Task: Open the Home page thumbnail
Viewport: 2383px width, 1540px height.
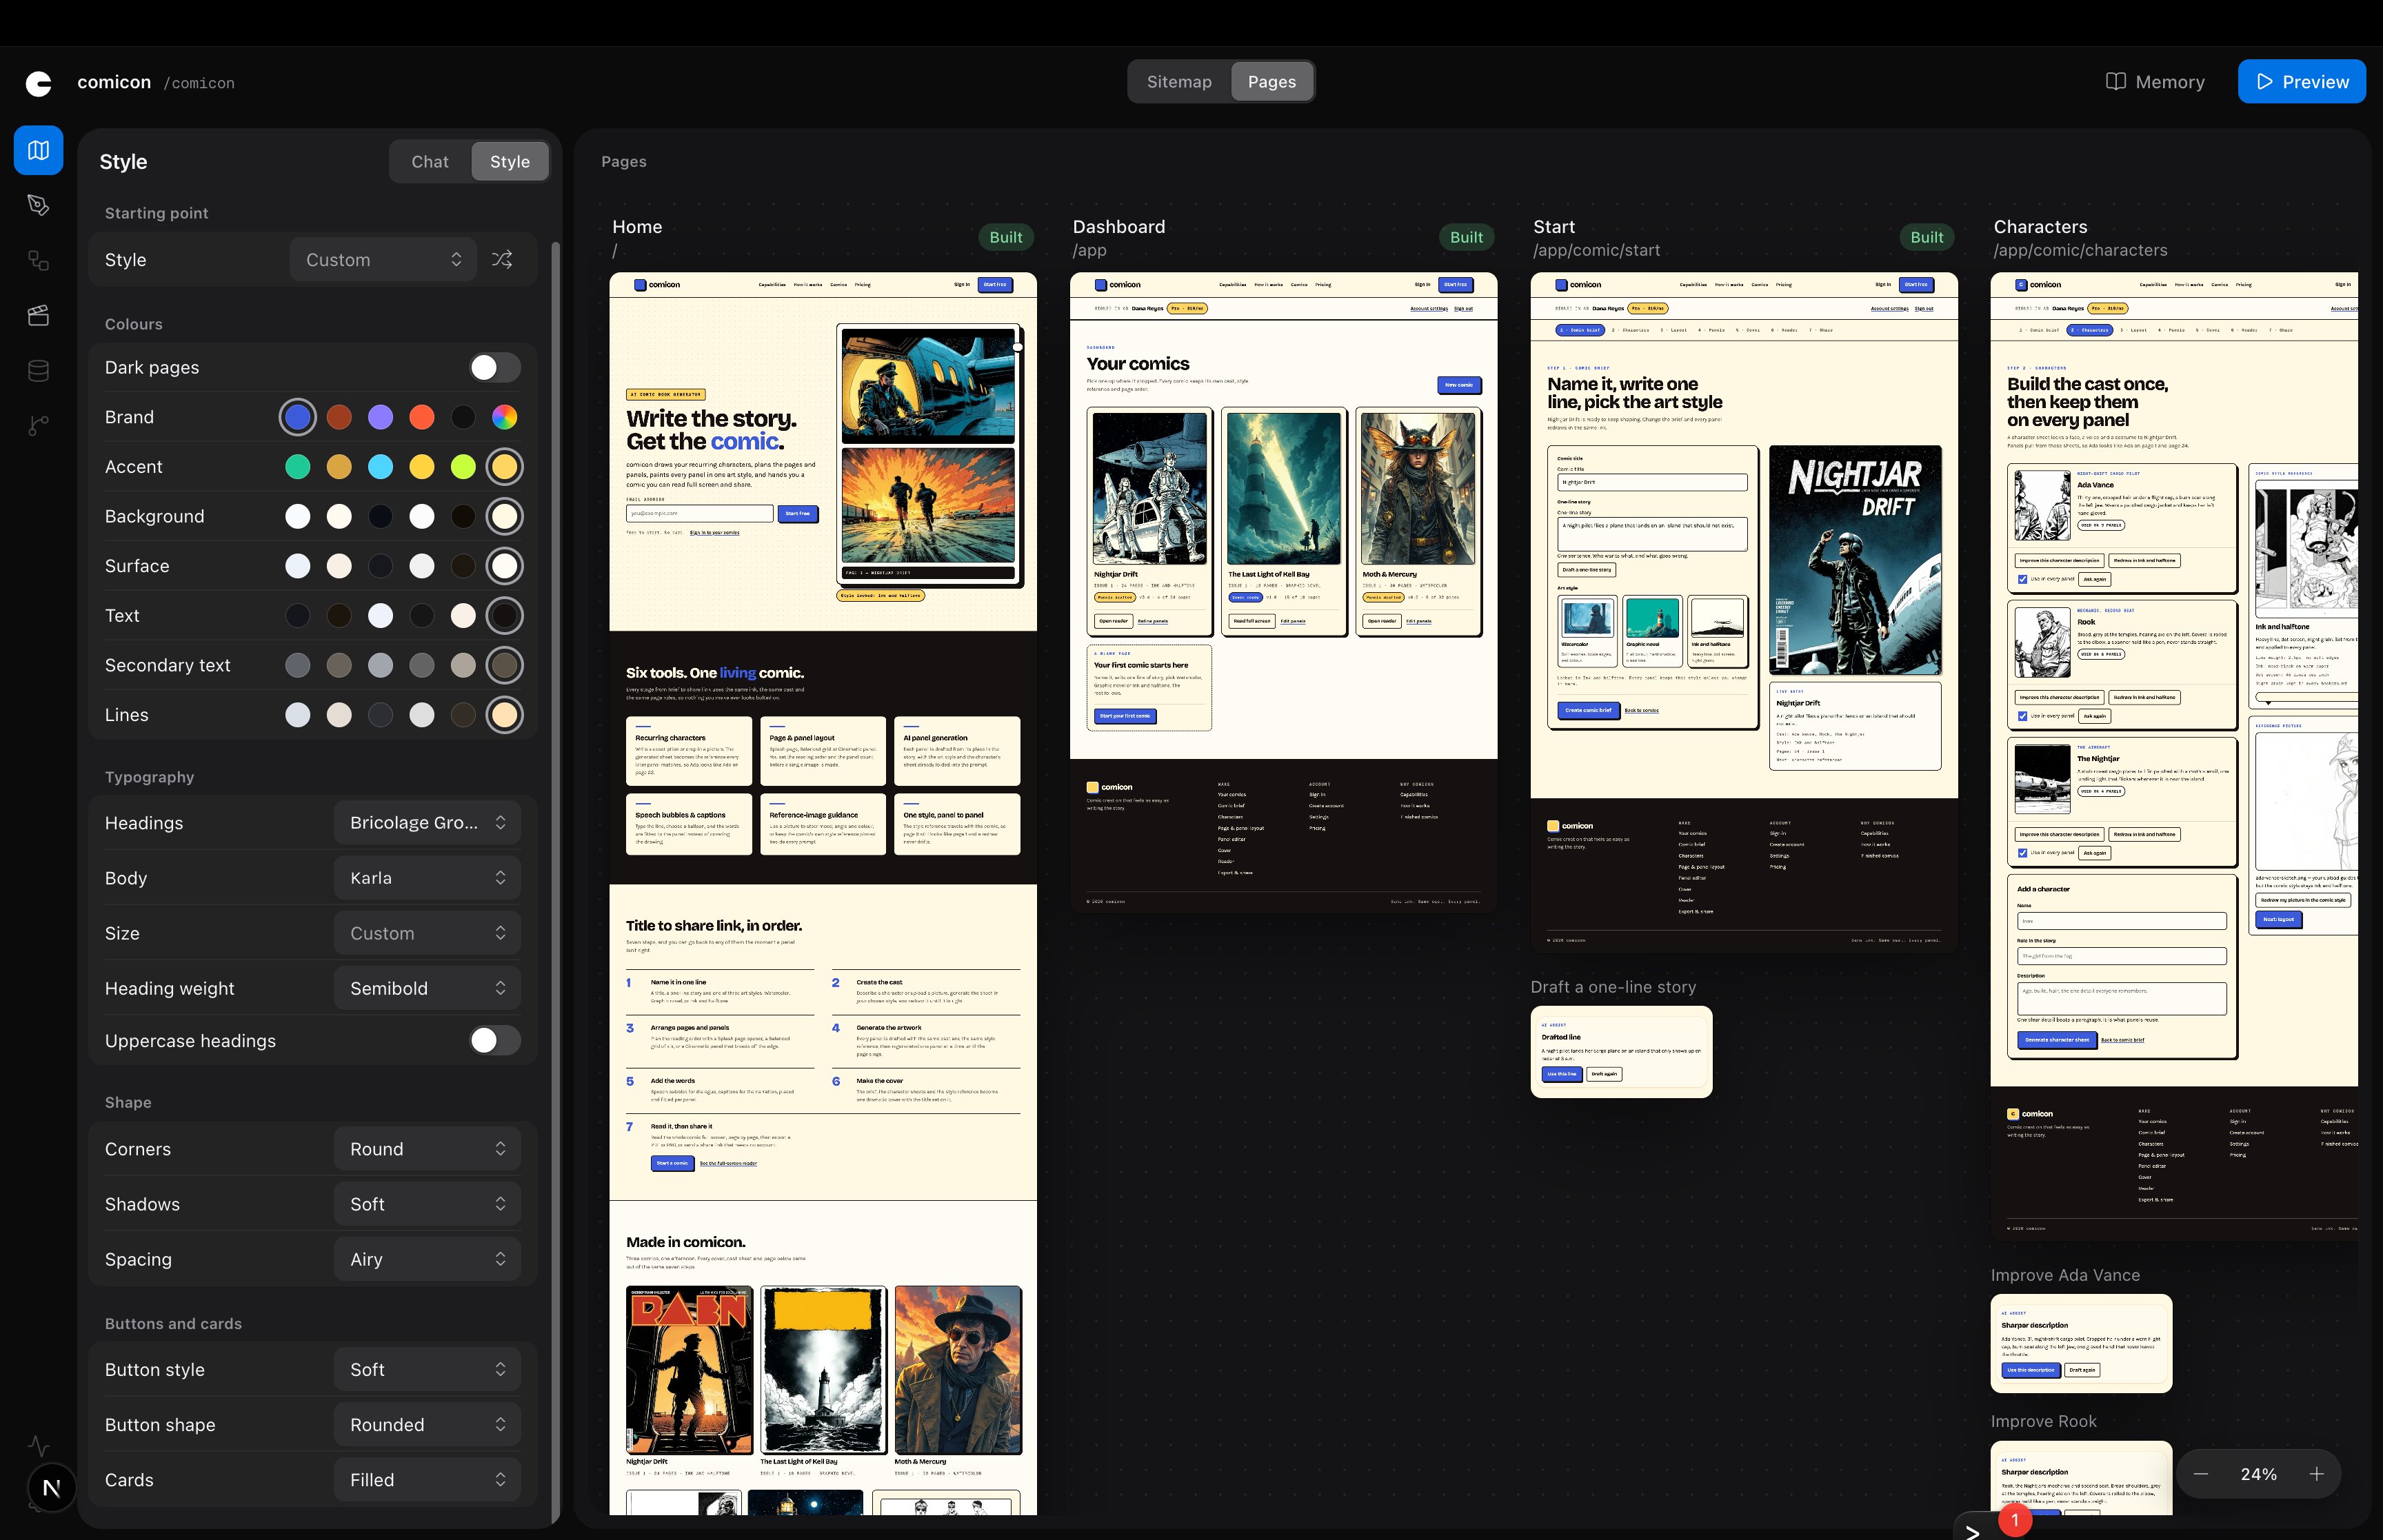Action: [x=823, y=893]
